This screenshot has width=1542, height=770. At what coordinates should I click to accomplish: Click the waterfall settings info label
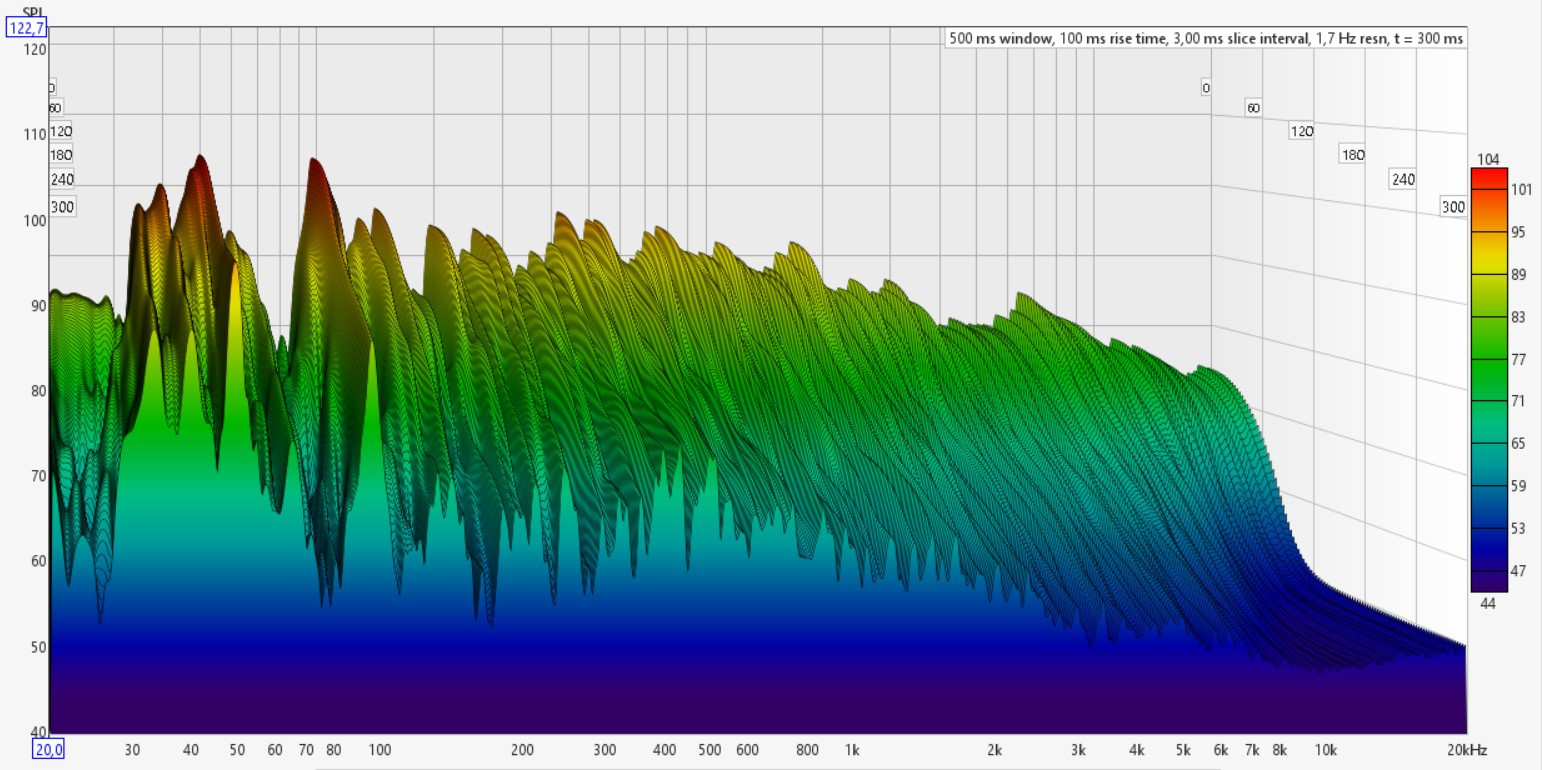coord(1206,38)
